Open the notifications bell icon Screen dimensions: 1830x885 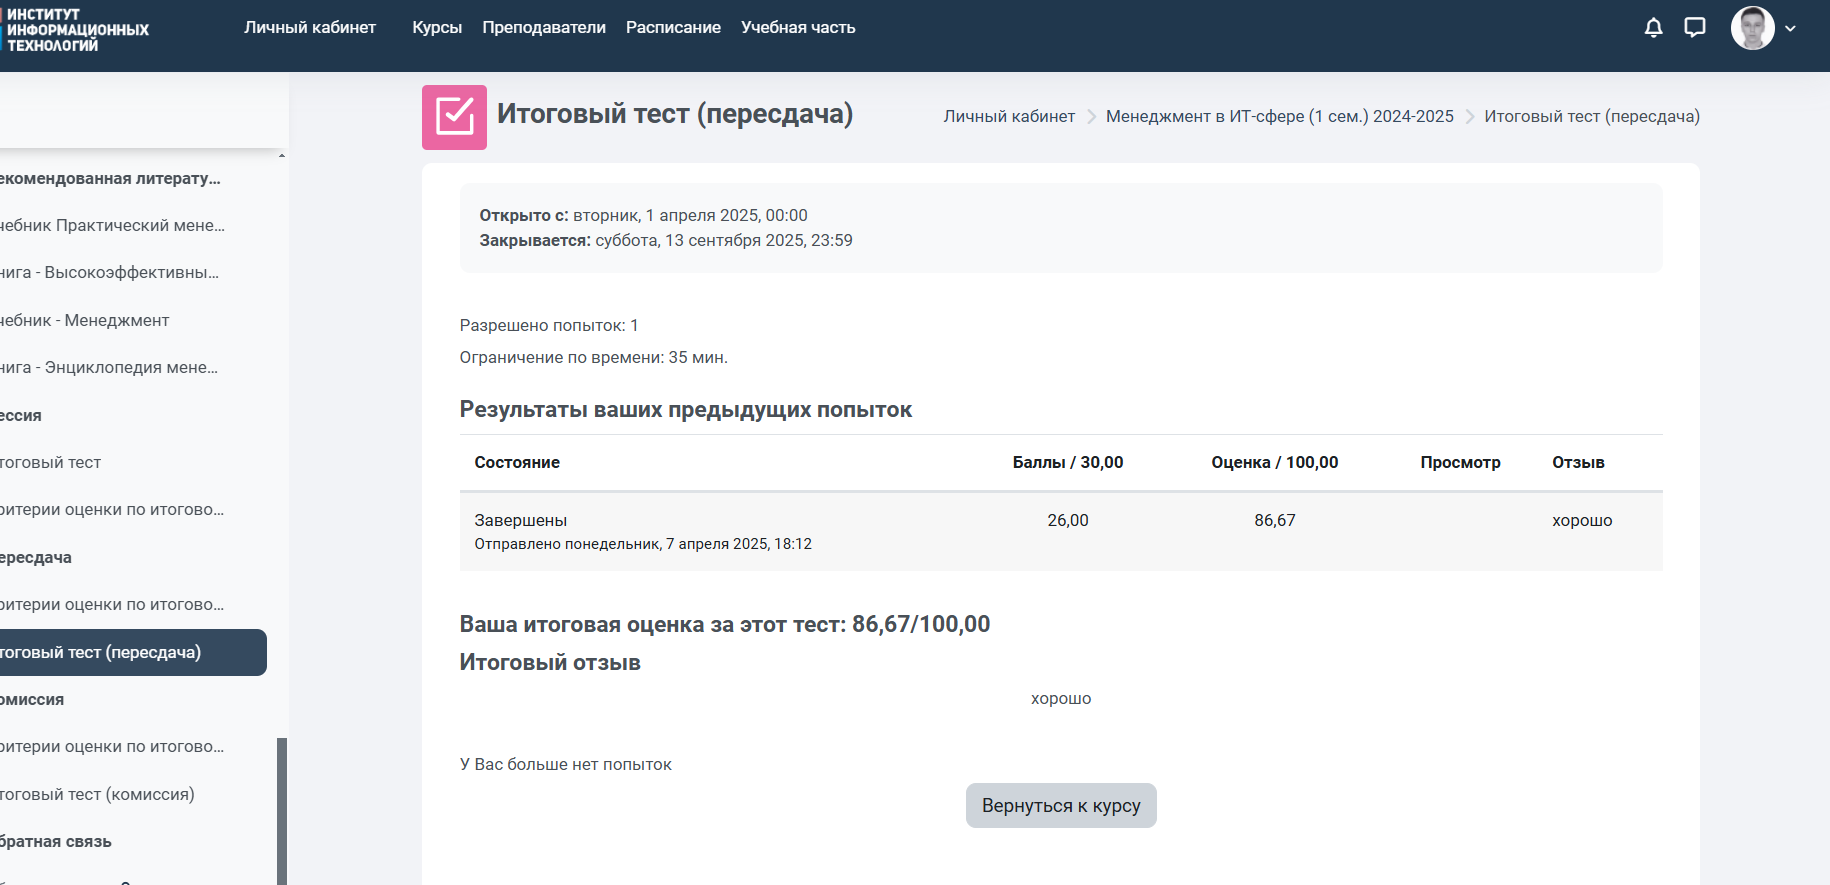1653,28
